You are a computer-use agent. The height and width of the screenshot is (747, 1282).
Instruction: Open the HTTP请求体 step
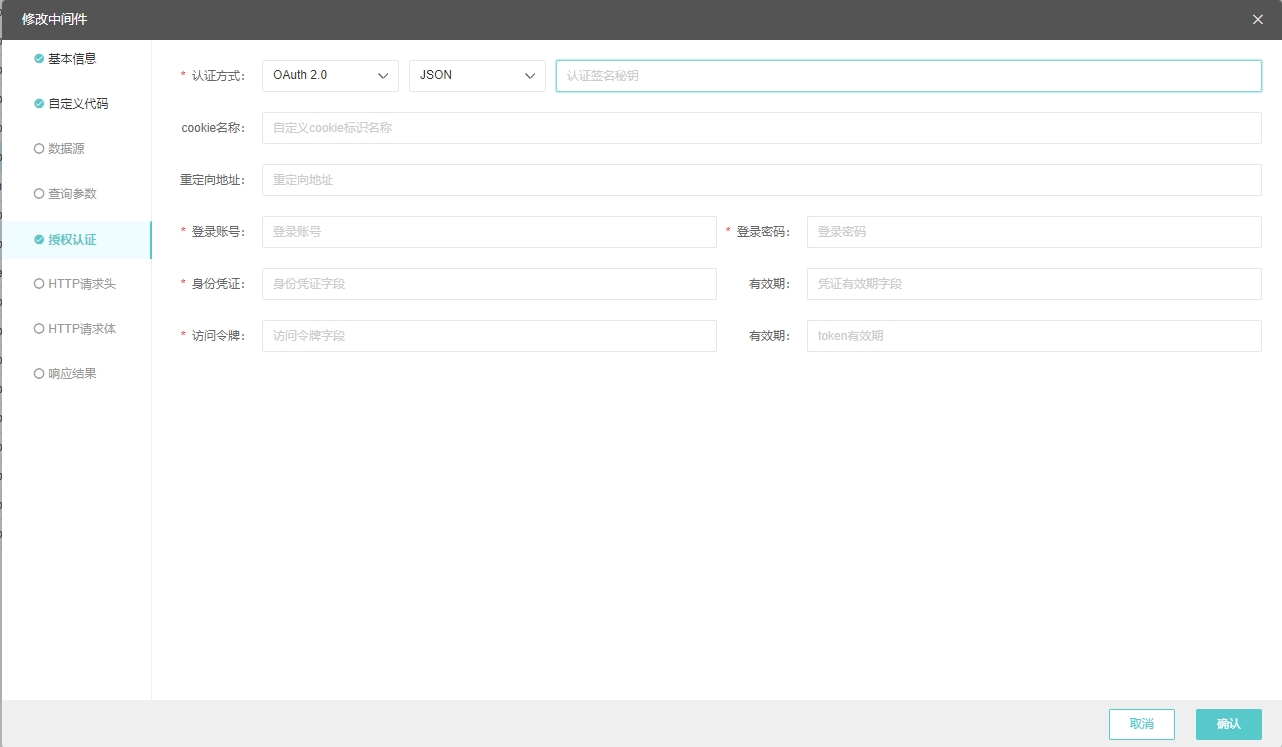pyautogui.click(x=82, y=329)
